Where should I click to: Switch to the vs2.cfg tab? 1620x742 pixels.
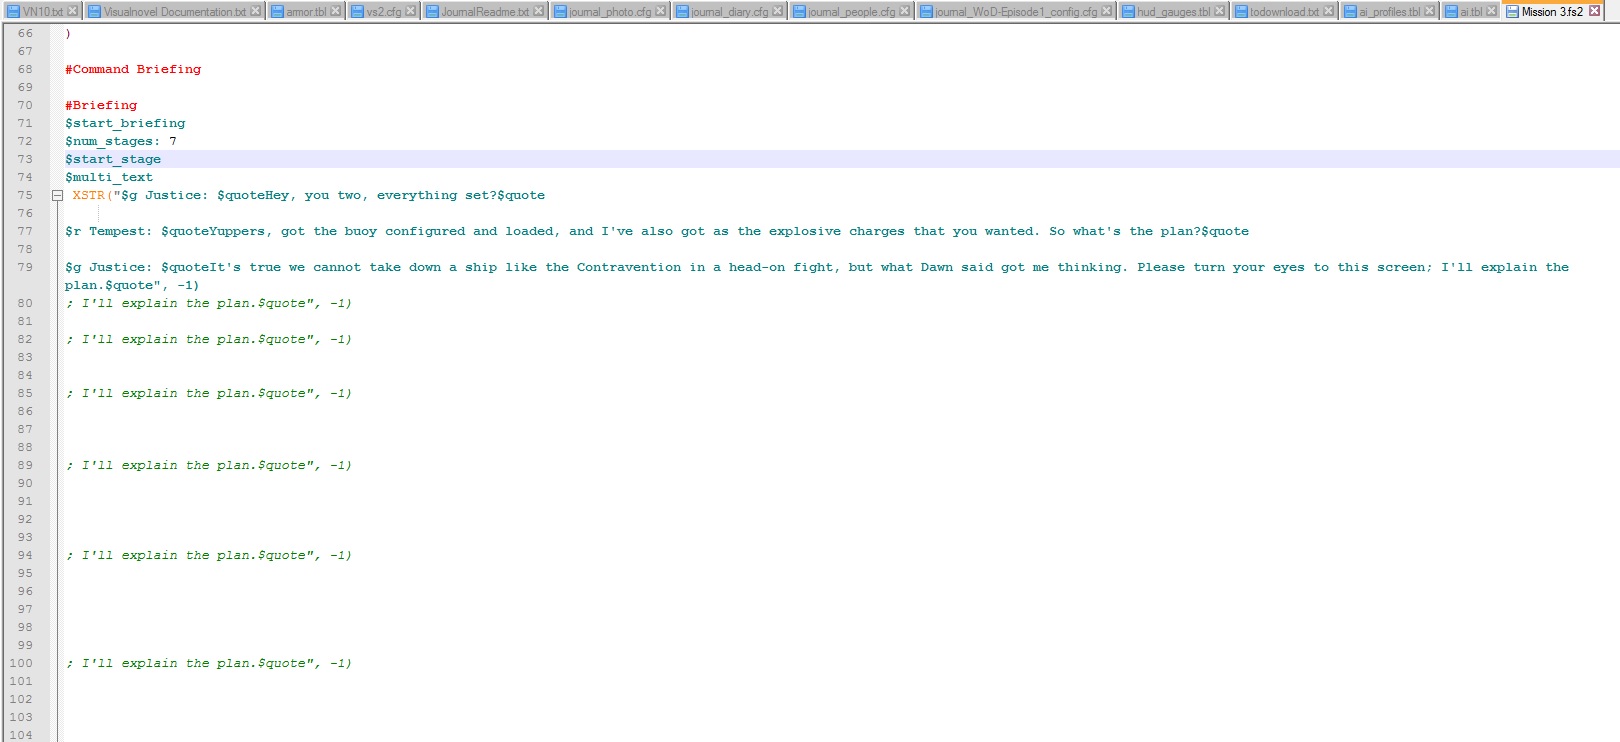(383, 11)
